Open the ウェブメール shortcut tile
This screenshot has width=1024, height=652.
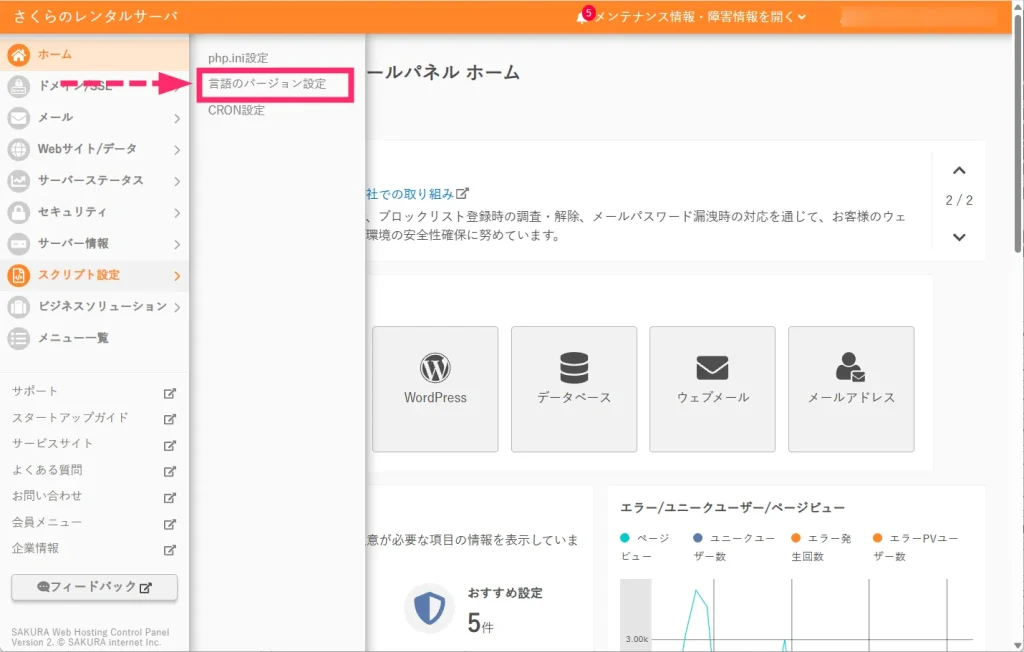[712, 389]
